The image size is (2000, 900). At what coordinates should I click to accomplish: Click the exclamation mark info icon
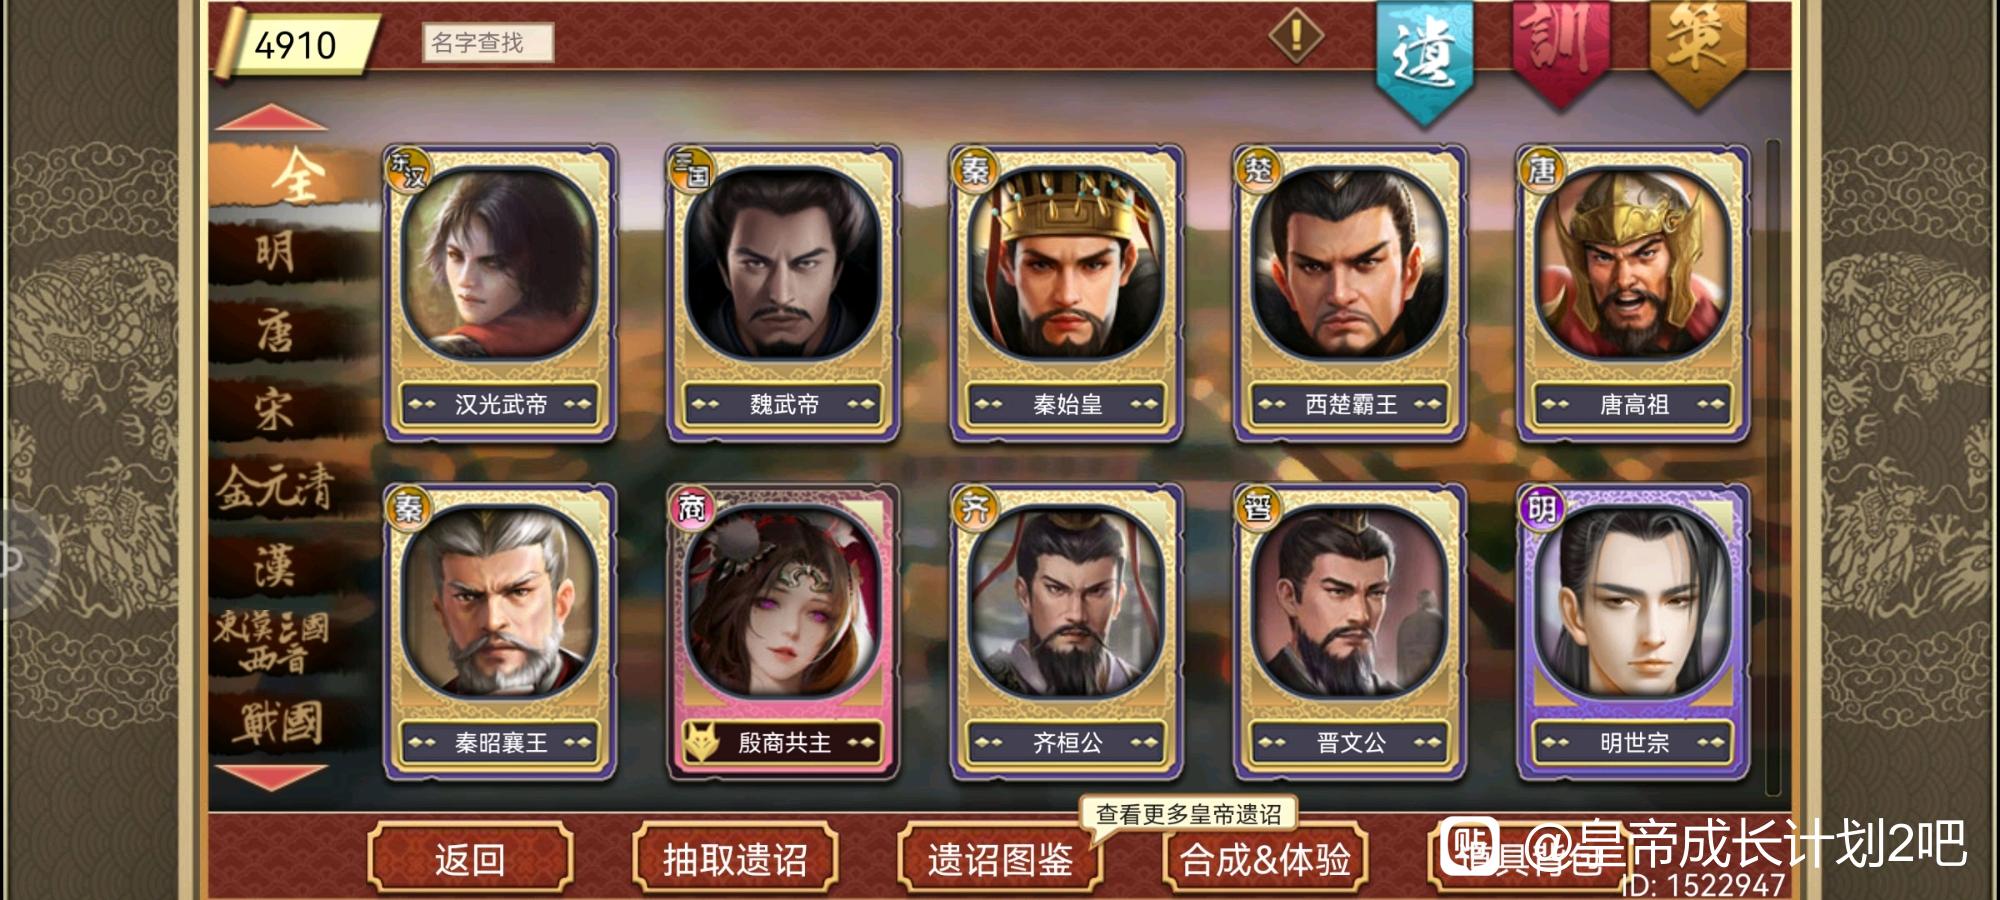point(1296,36)
